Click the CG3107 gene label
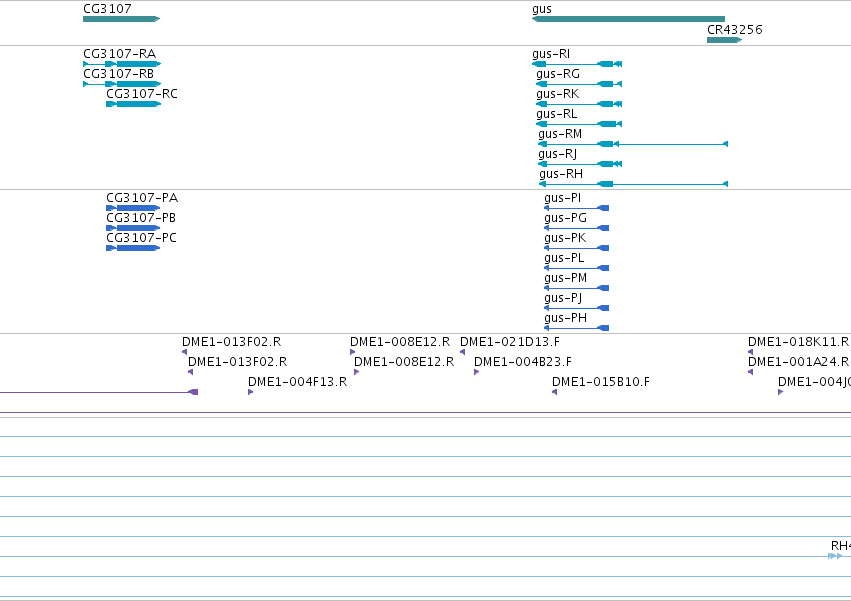This screenshot has height=601, width=851. [107, 9]
